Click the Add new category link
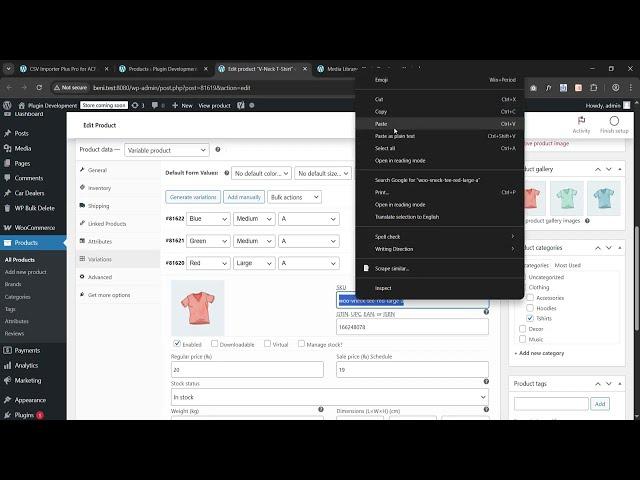The image size is (640, 480). point(539,353)
